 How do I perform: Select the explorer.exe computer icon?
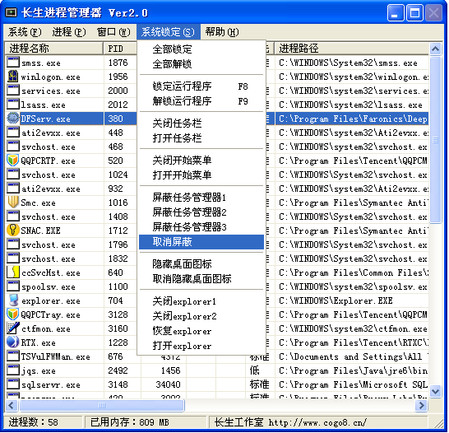(13, 300)
